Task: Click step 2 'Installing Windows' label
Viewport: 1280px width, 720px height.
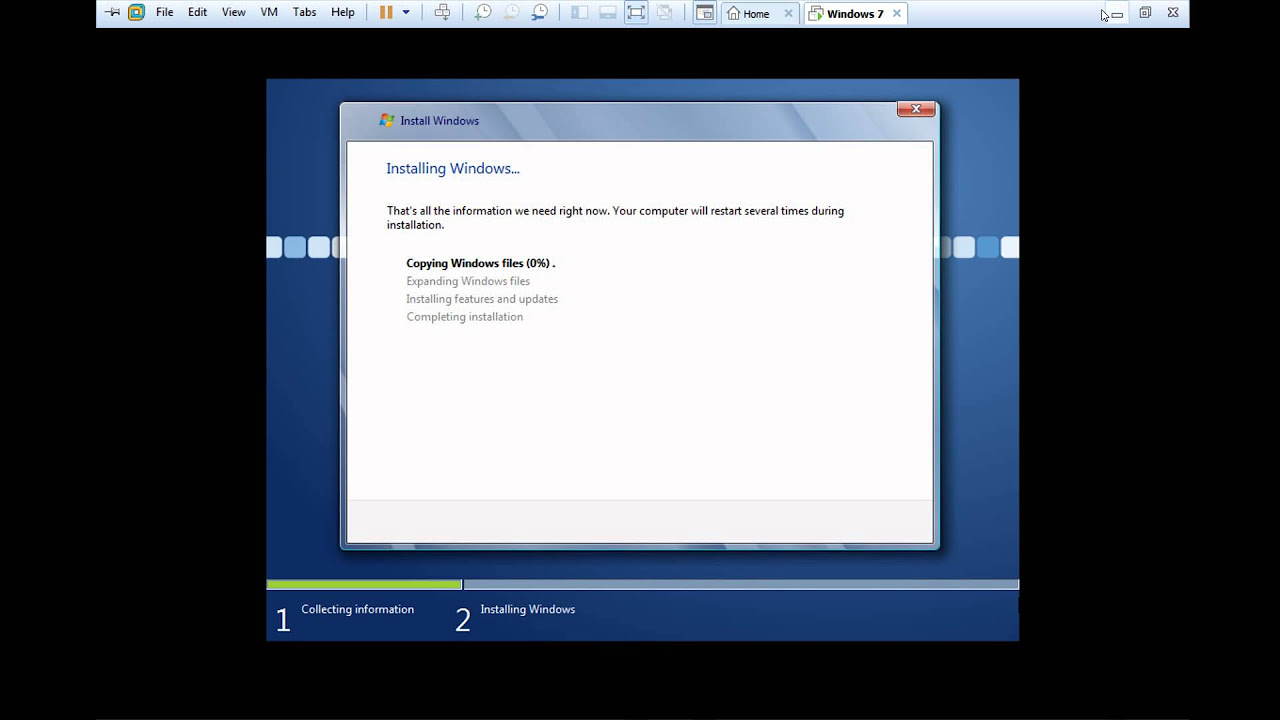Action: [x=527, y=609]
